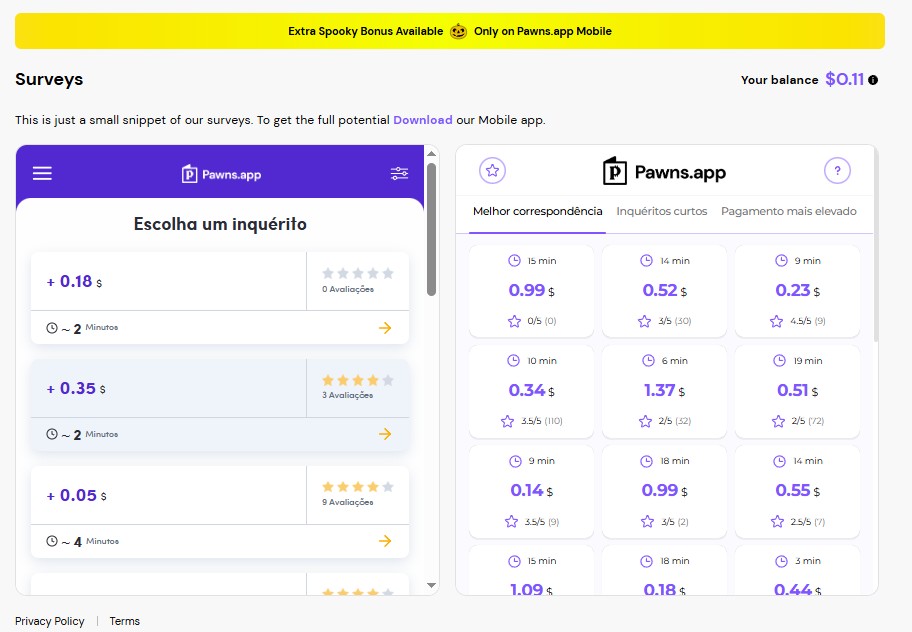Open the Privacy Policy link
Screen dimensions: 912x632
pos(50,621)
